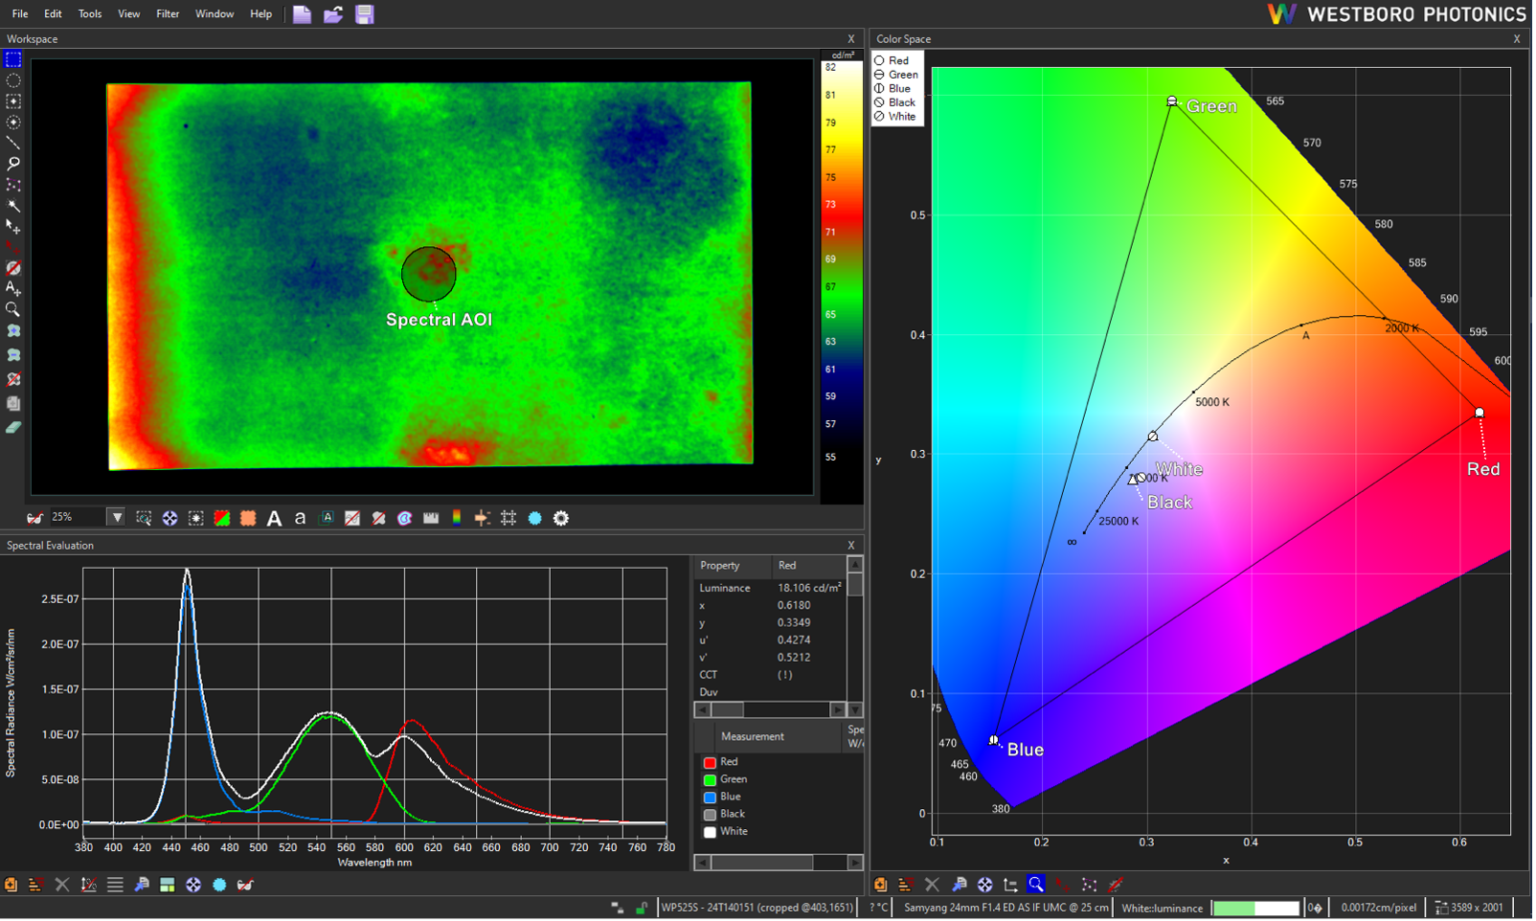Toggle Black series checkbox in Measurement list
1536x921 pixels.
(710, 816)
